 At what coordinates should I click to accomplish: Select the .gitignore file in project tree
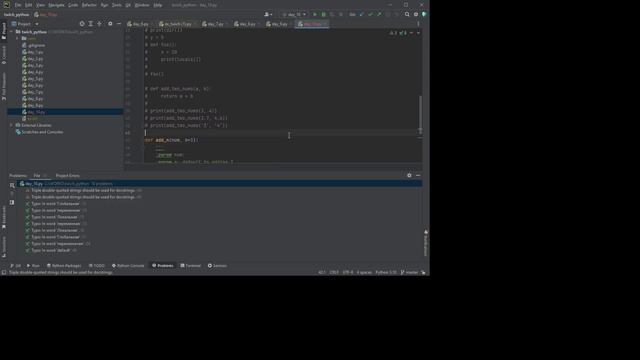point(34,45)
